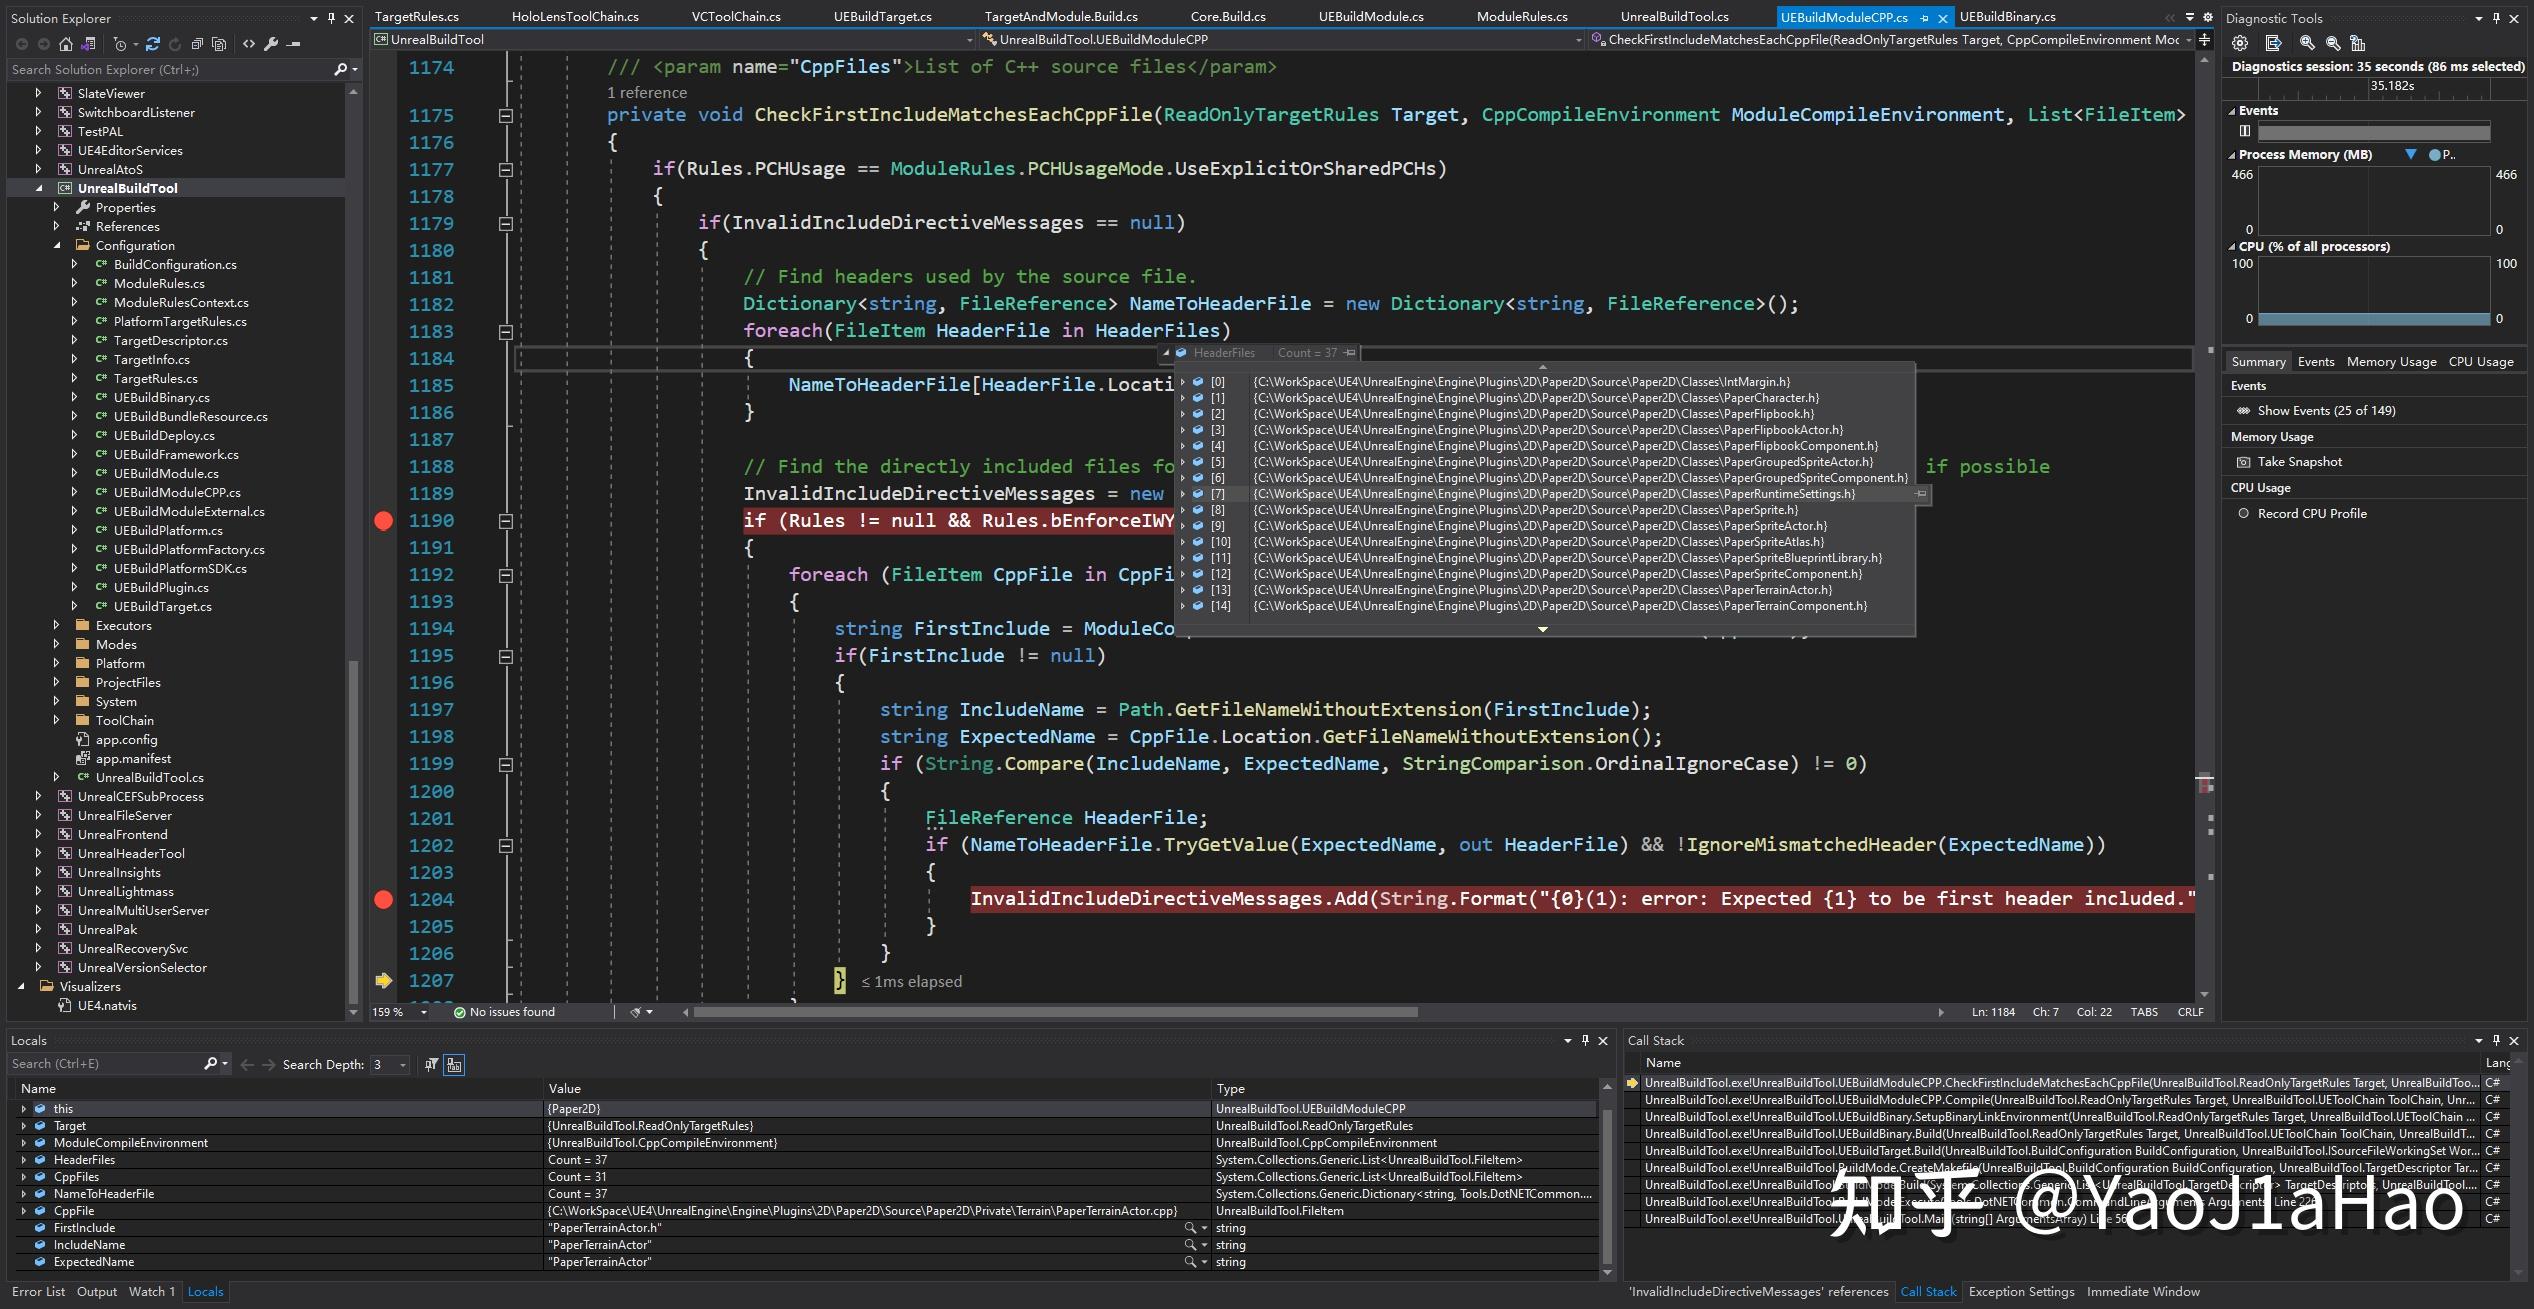Switch to the UEBuildTarget.cs tab
The image size is (2534, 1309).
click(882, 17)
